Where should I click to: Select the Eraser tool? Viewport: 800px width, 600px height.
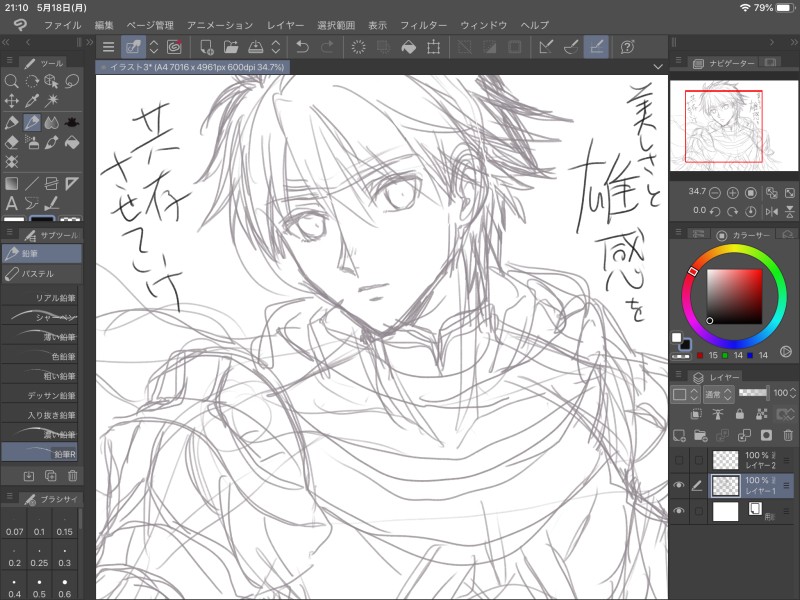(x=11, y=142)
